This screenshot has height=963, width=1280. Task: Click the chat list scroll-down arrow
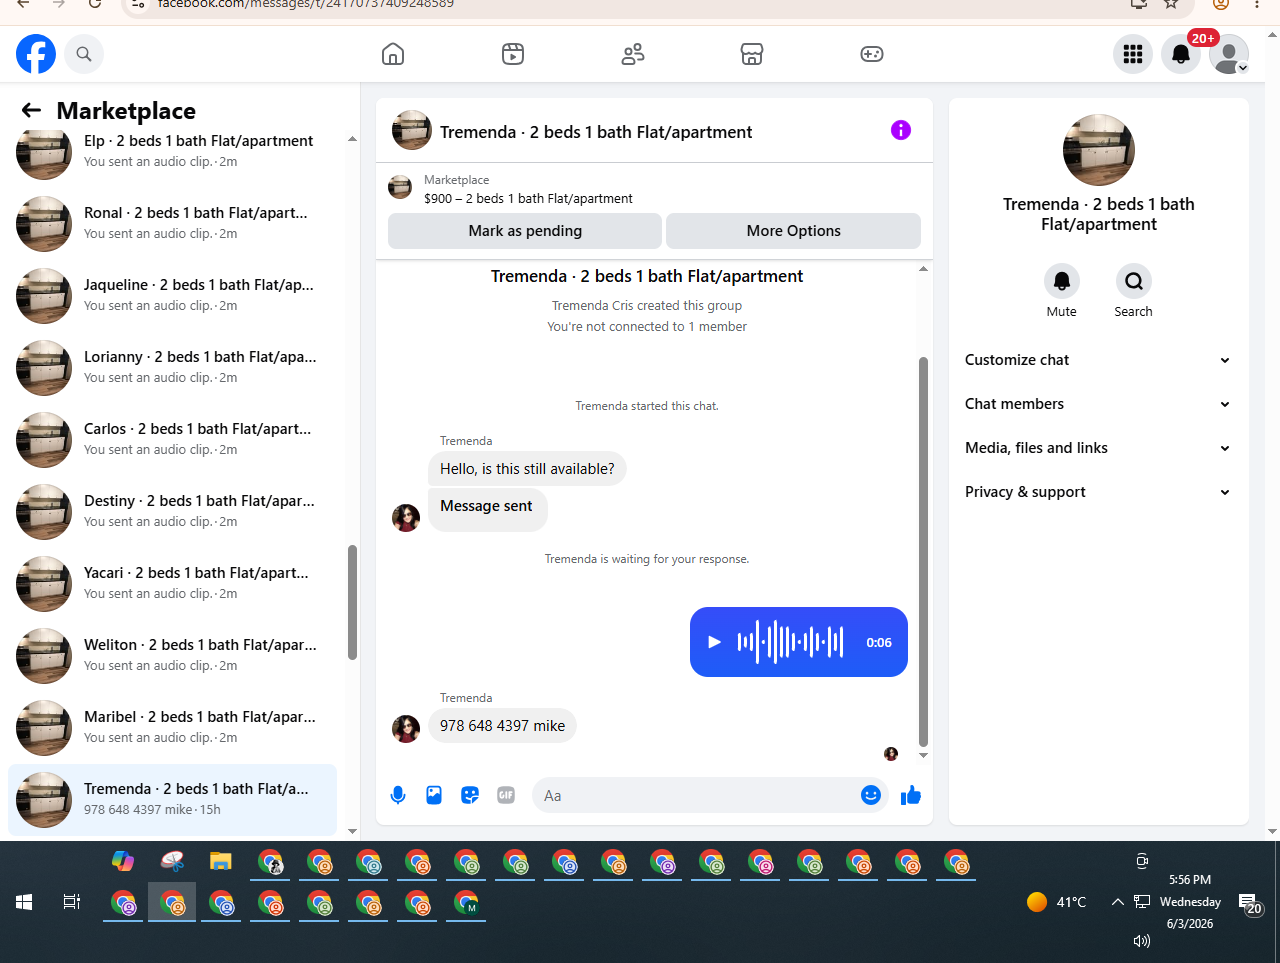coord(352,831)
